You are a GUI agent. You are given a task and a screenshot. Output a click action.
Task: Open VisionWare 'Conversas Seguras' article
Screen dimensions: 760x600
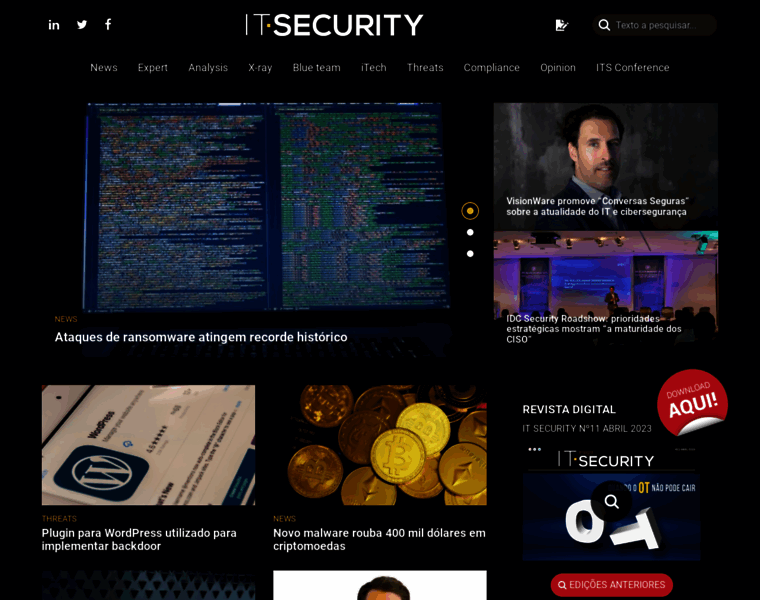pyautogui.click(x=606, y=167)
